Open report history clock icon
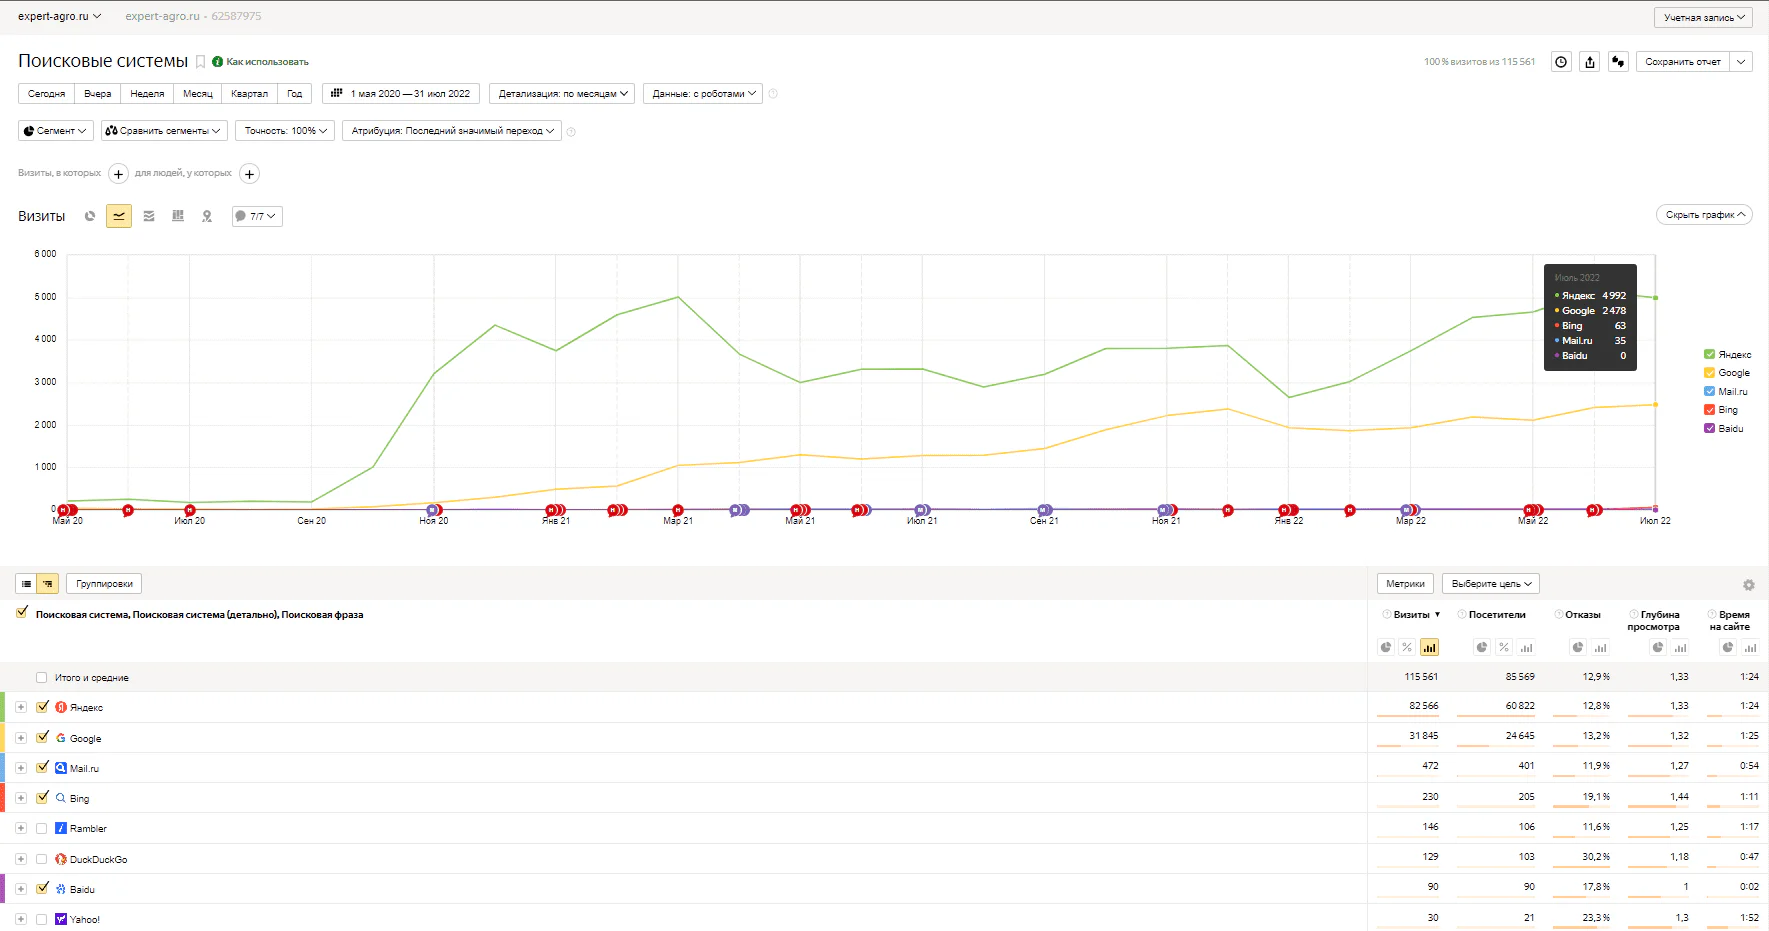 pos(1561,62)
